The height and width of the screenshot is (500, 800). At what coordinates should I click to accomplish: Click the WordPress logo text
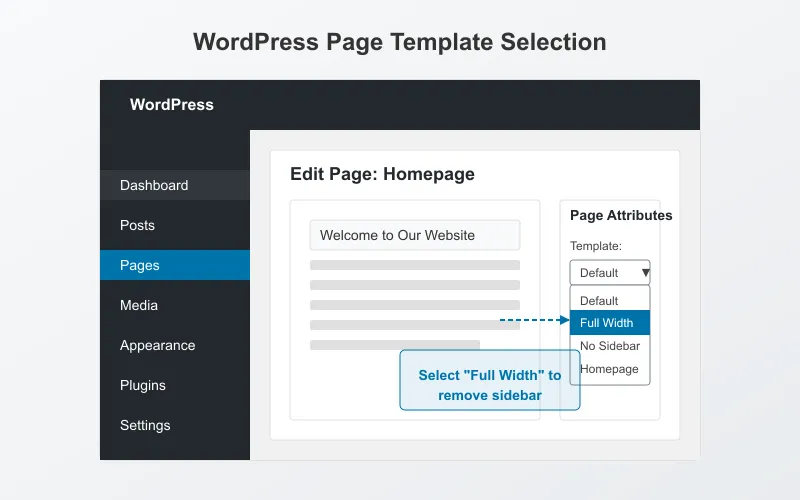(x=171, y=105)
